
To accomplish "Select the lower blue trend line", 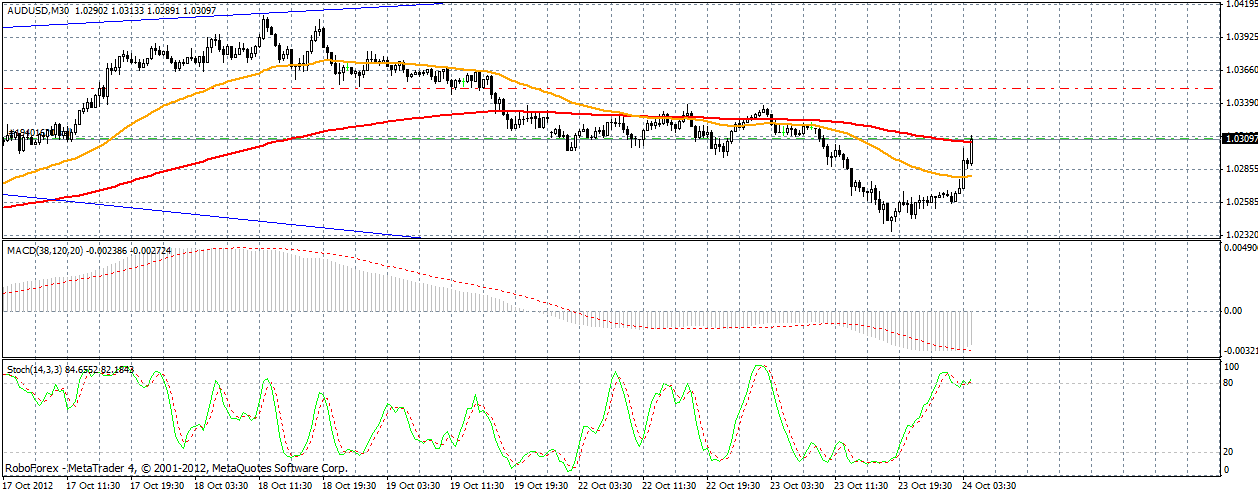I will click(210, 215).
